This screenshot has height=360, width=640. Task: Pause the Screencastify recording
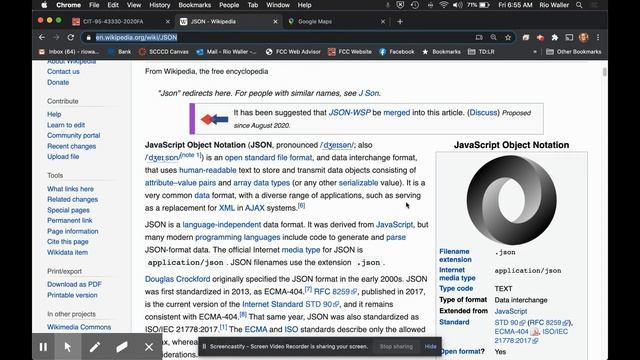pyautogui.click(x=43, y=347)
